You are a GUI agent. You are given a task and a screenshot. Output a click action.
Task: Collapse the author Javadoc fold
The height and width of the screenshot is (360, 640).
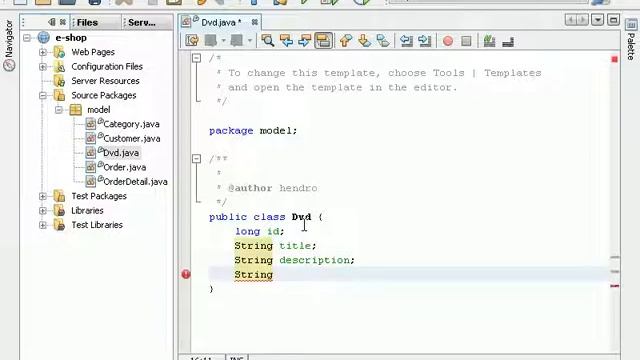[x=196, y=158]
